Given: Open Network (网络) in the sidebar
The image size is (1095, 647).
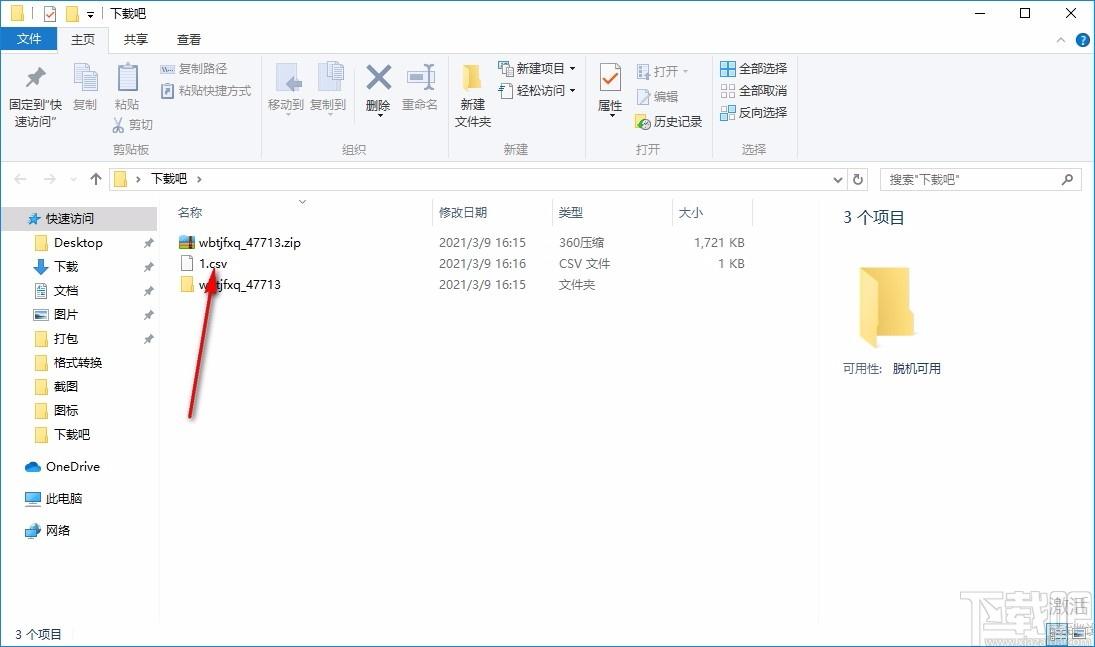Looking at the screenshot, I should 58,530.
